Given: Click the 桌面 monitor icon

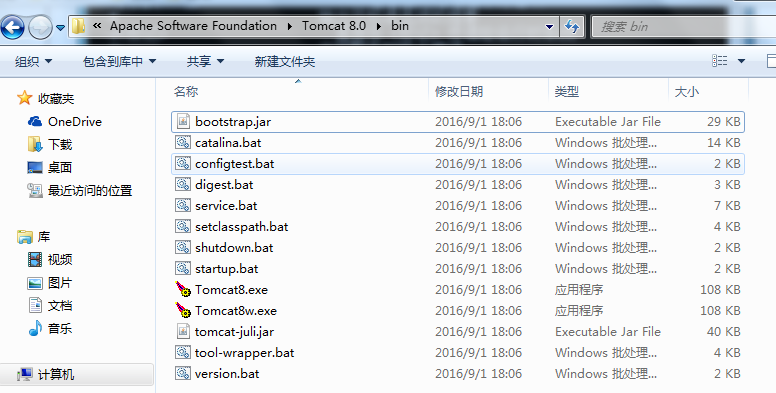Looking at the screenshot, I should click(x=35, y=167).
